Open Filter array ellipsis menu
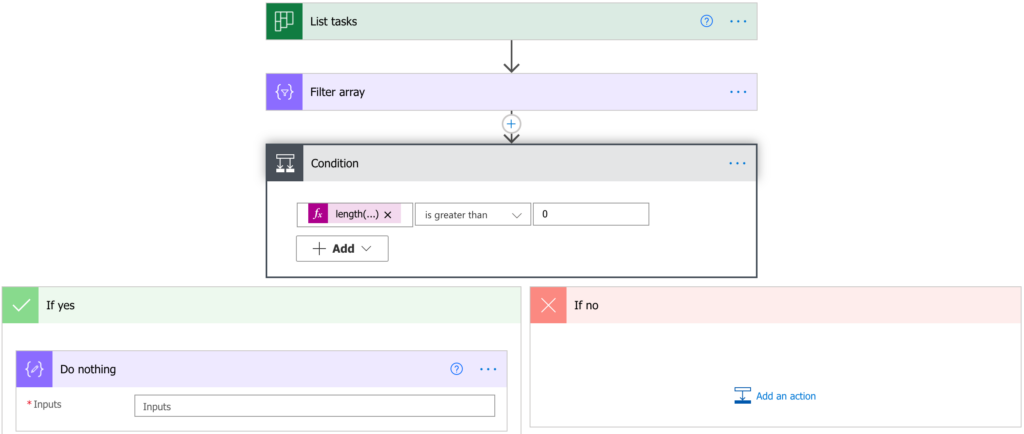 pyautogui.click(x=738, y=92)
